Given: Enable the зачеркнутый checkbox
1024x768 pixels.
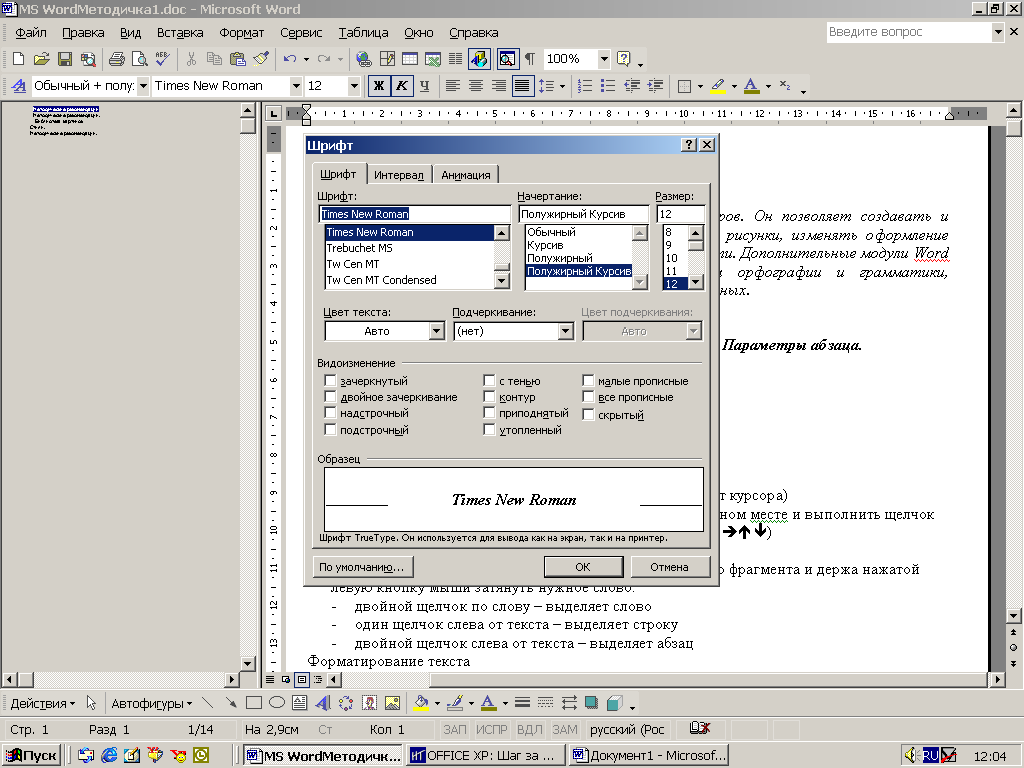Looking at the screenshot, I should coord(330,381).
